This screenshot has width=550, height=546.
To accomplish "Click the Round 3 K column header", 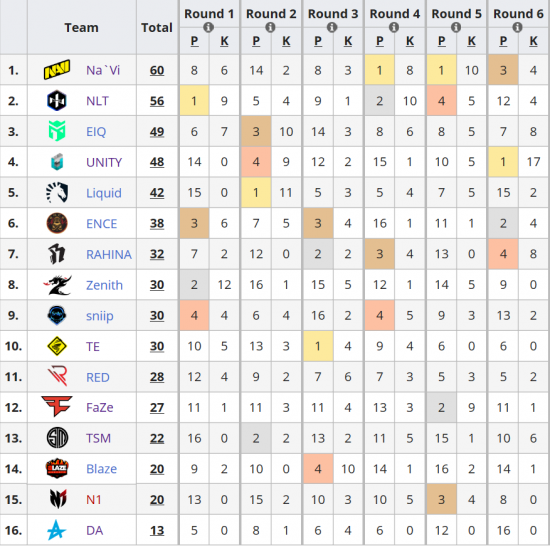I will (x=348, y=41).
